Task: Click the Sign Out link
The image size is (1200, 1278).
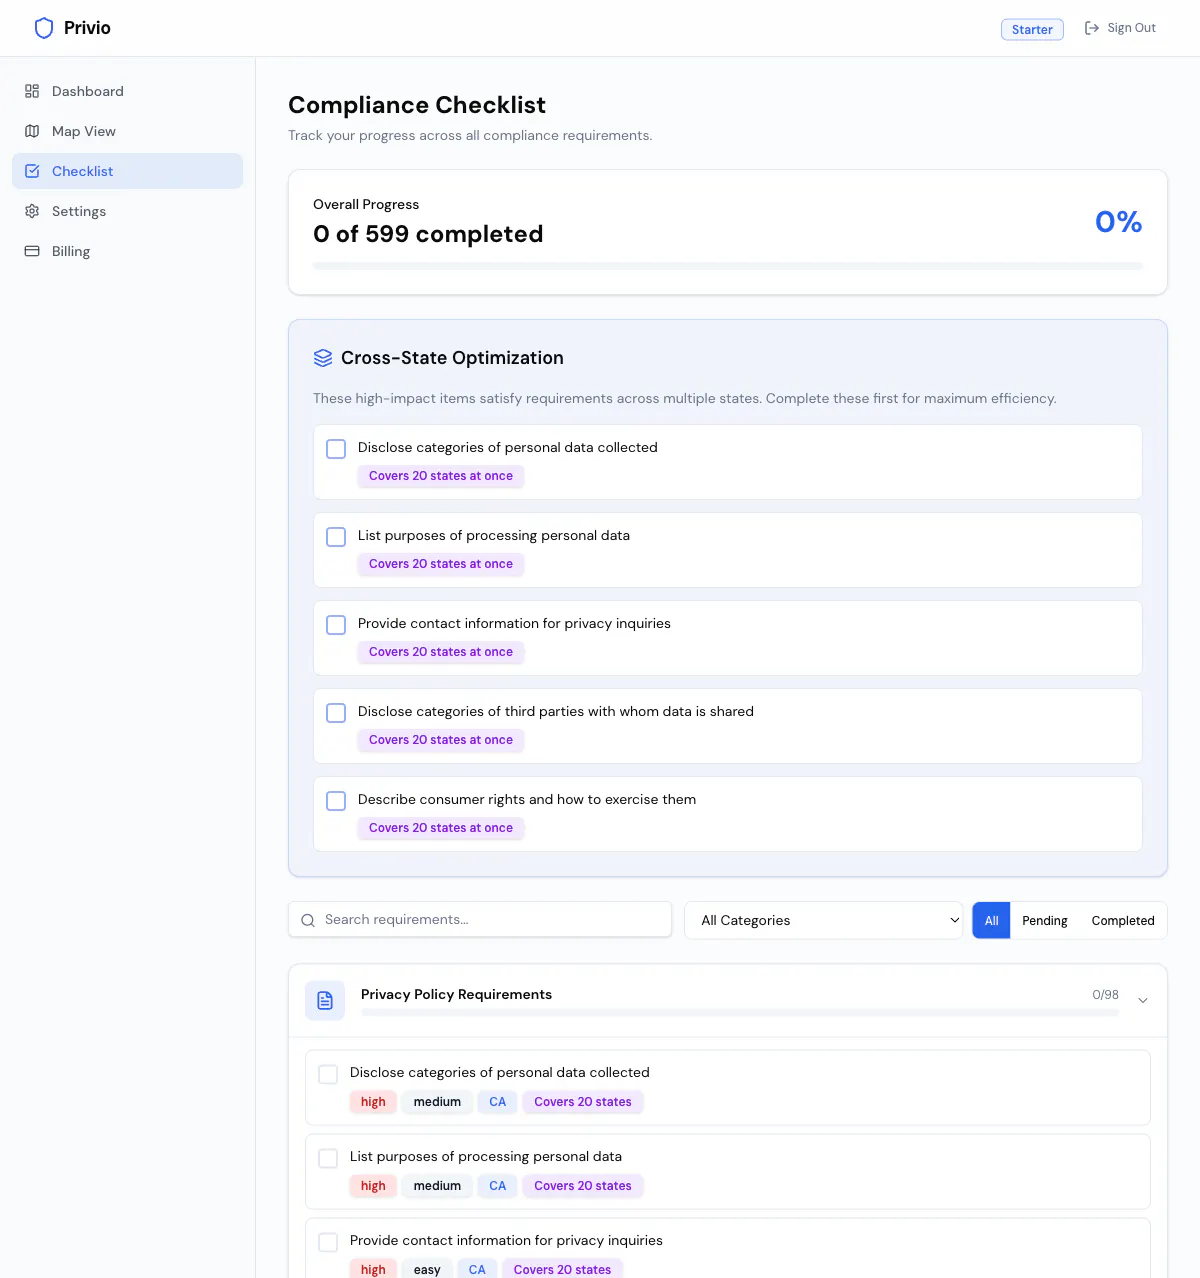Action: [1120, 28]
